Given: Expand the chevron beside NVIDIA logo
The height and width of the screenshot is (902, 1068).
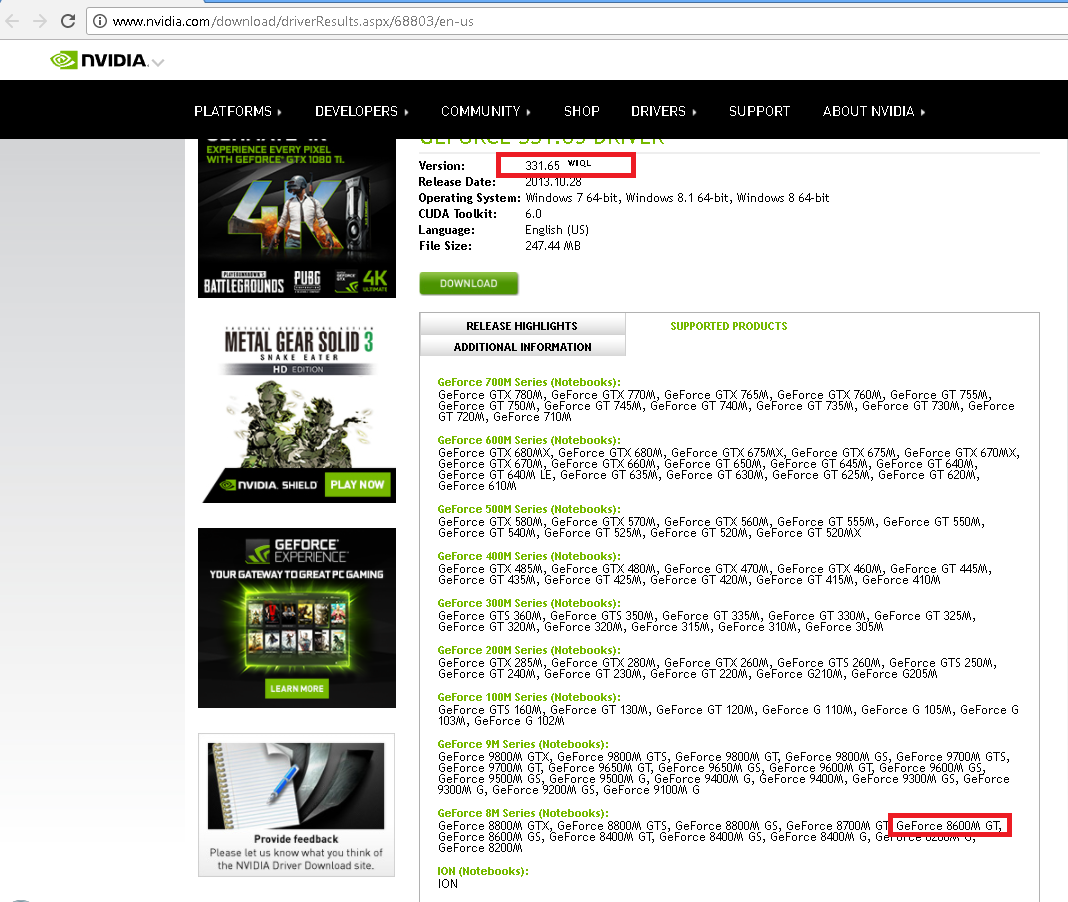Looking at the screenshot, I should (x=158, y=63).
